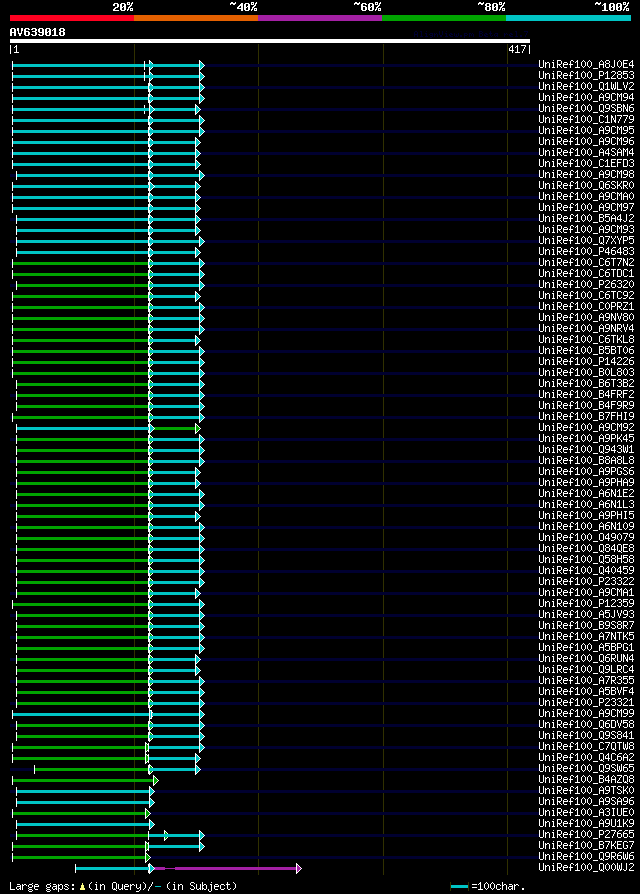Viewport: 640px width, 894px height.
Task: Open the UniRef100_P46483 hit
Action: (x=586, y=251)
